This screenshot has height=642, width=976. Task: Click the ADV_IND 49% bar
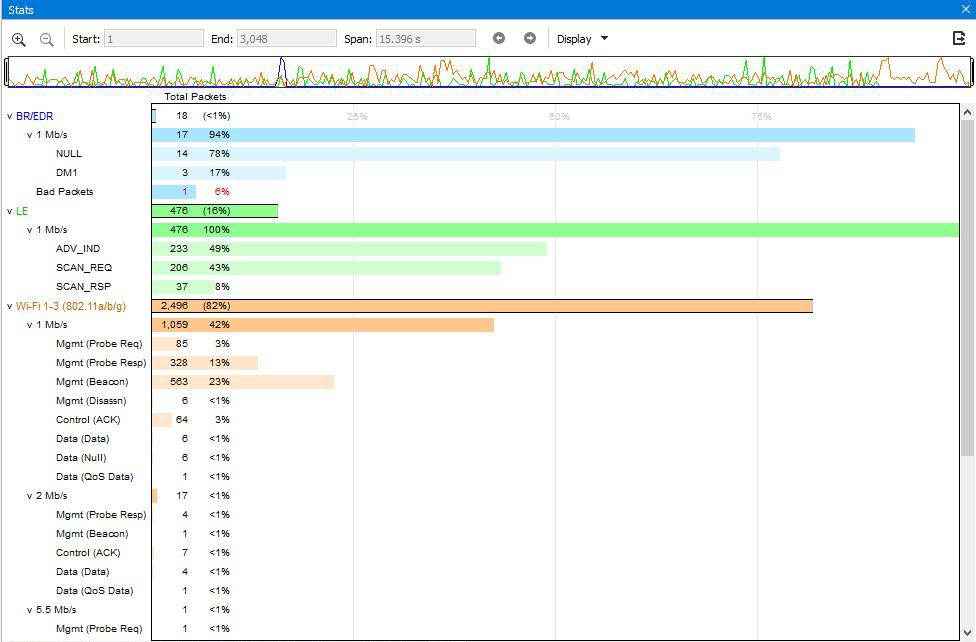pyautogui.click(x=350, y=249)
